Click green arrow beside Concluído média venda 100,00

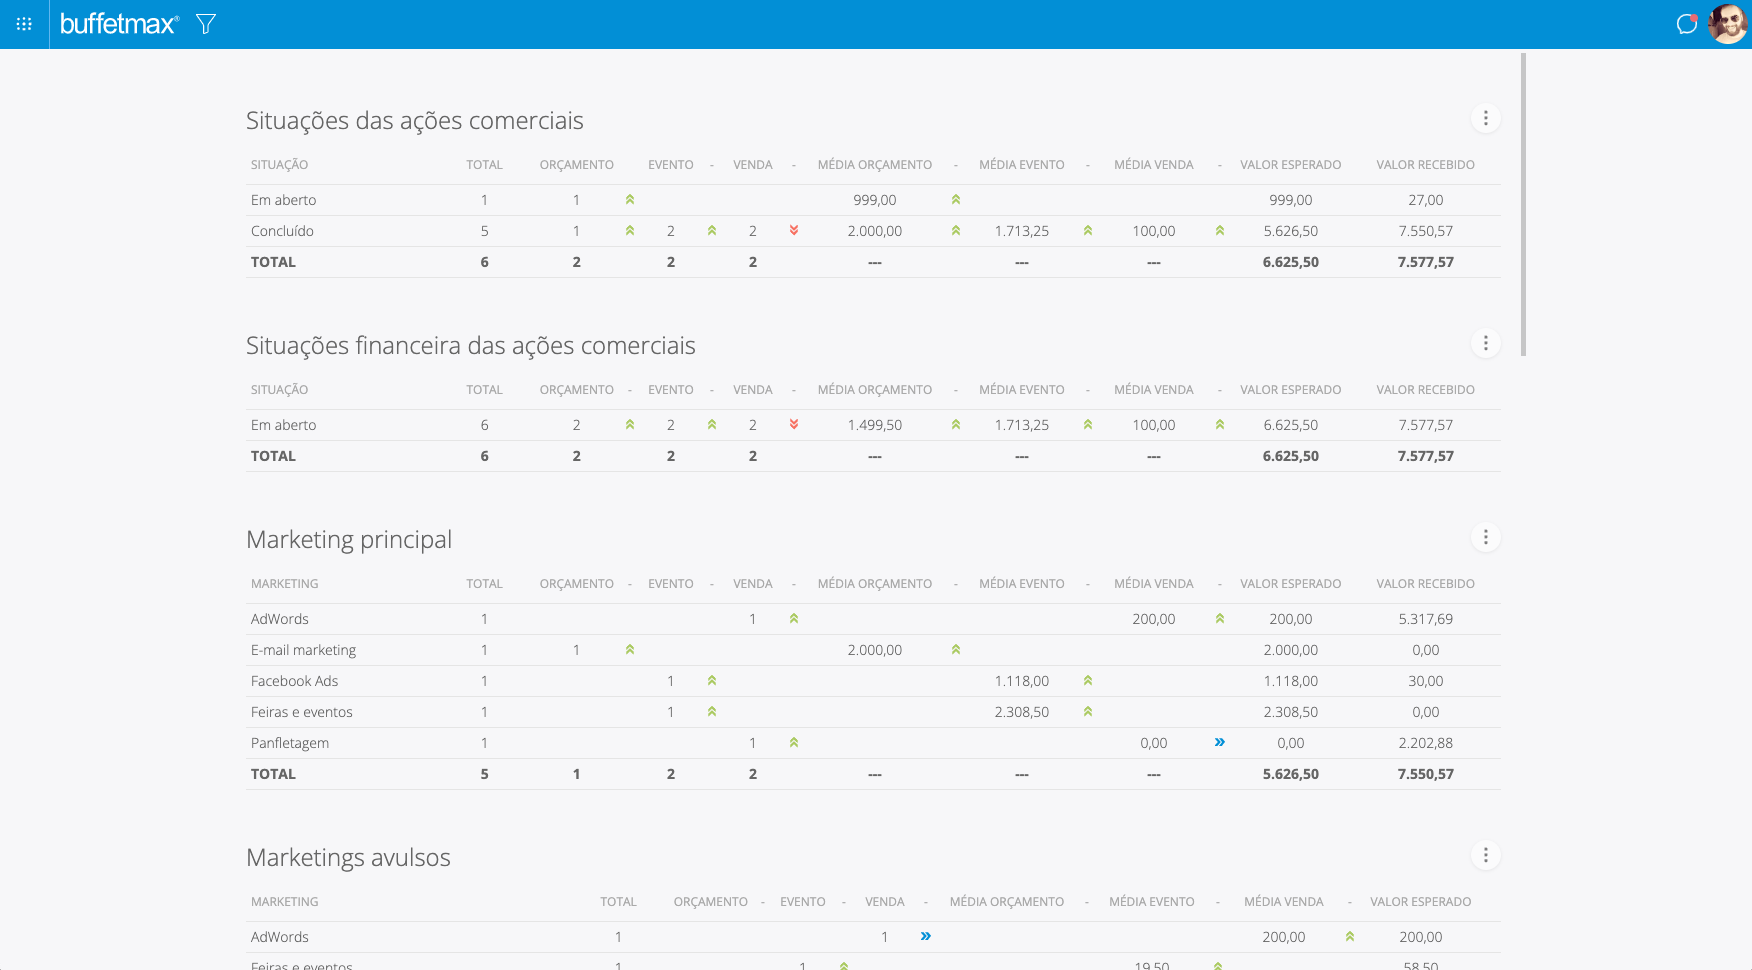pyautogui.click(x=1220, y=231)
